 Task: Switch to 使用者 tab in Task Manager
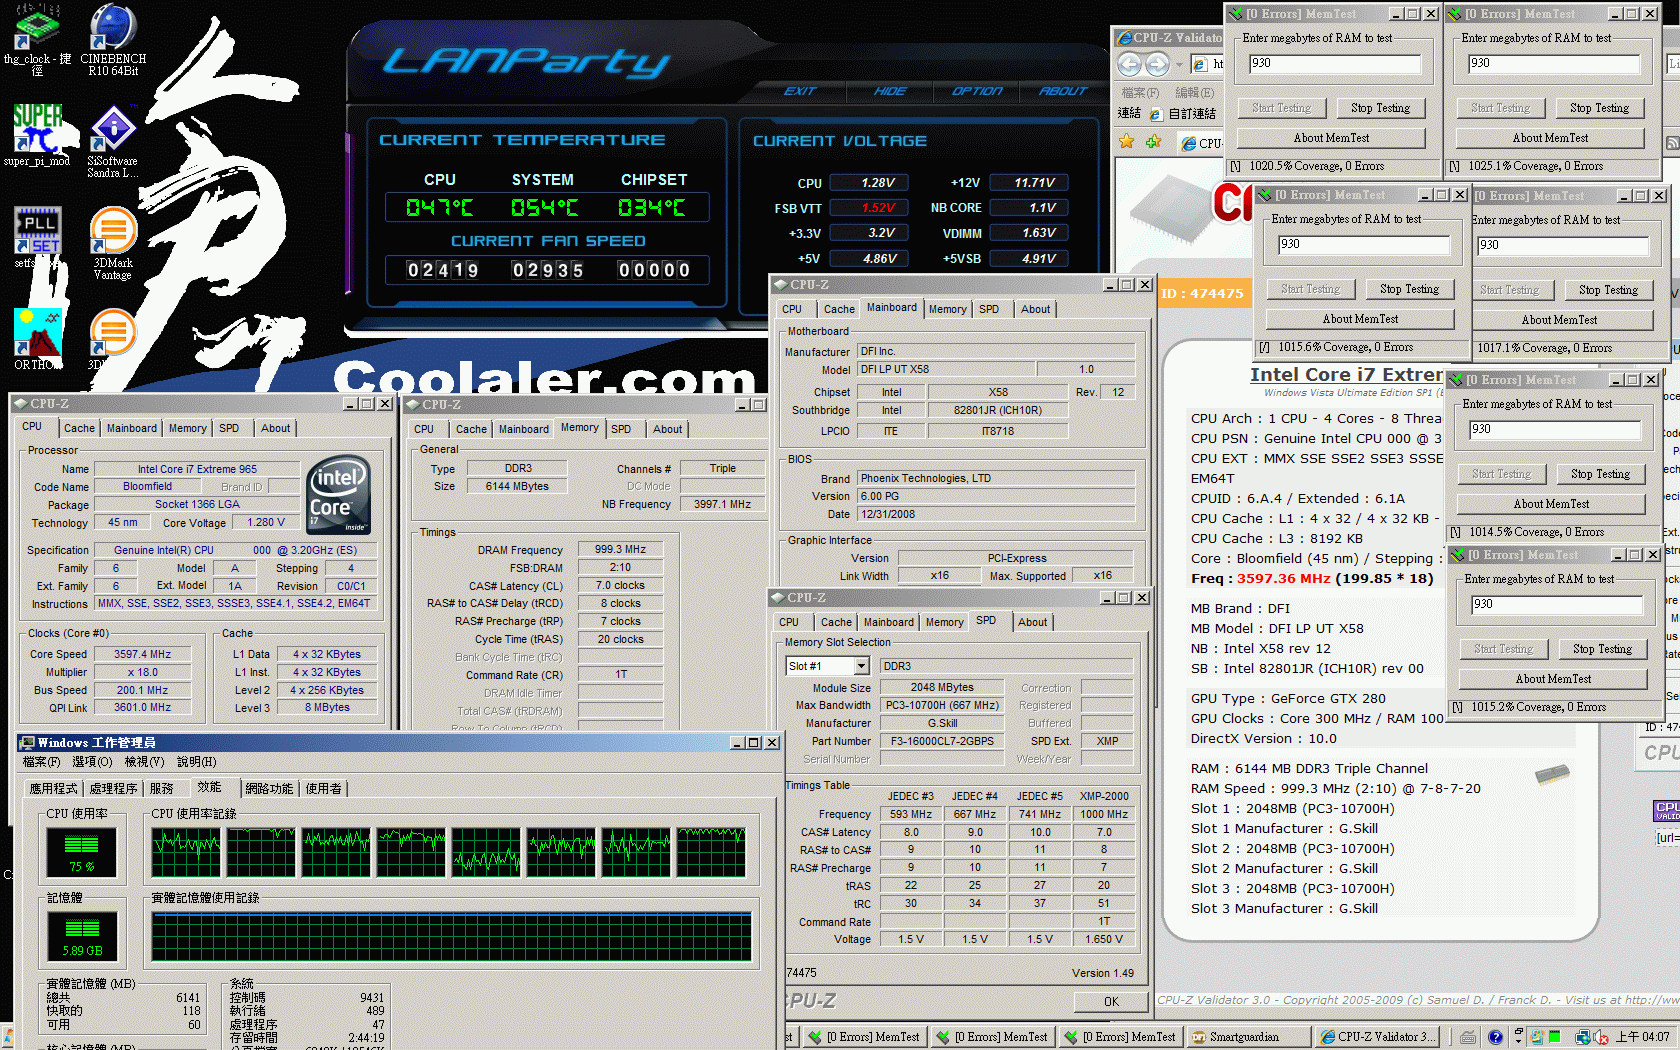click(x=323, y=789)
